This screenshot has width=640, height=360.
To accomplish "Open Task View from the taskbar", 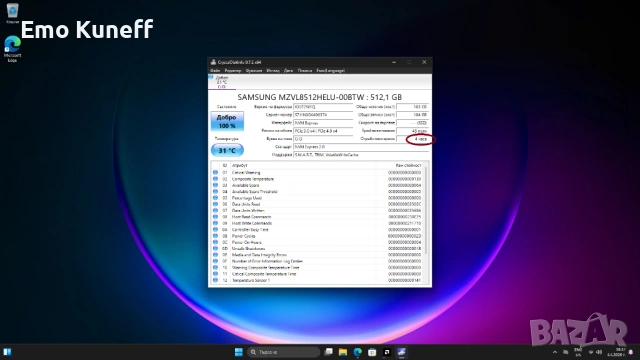I will (x=328, y=352).
